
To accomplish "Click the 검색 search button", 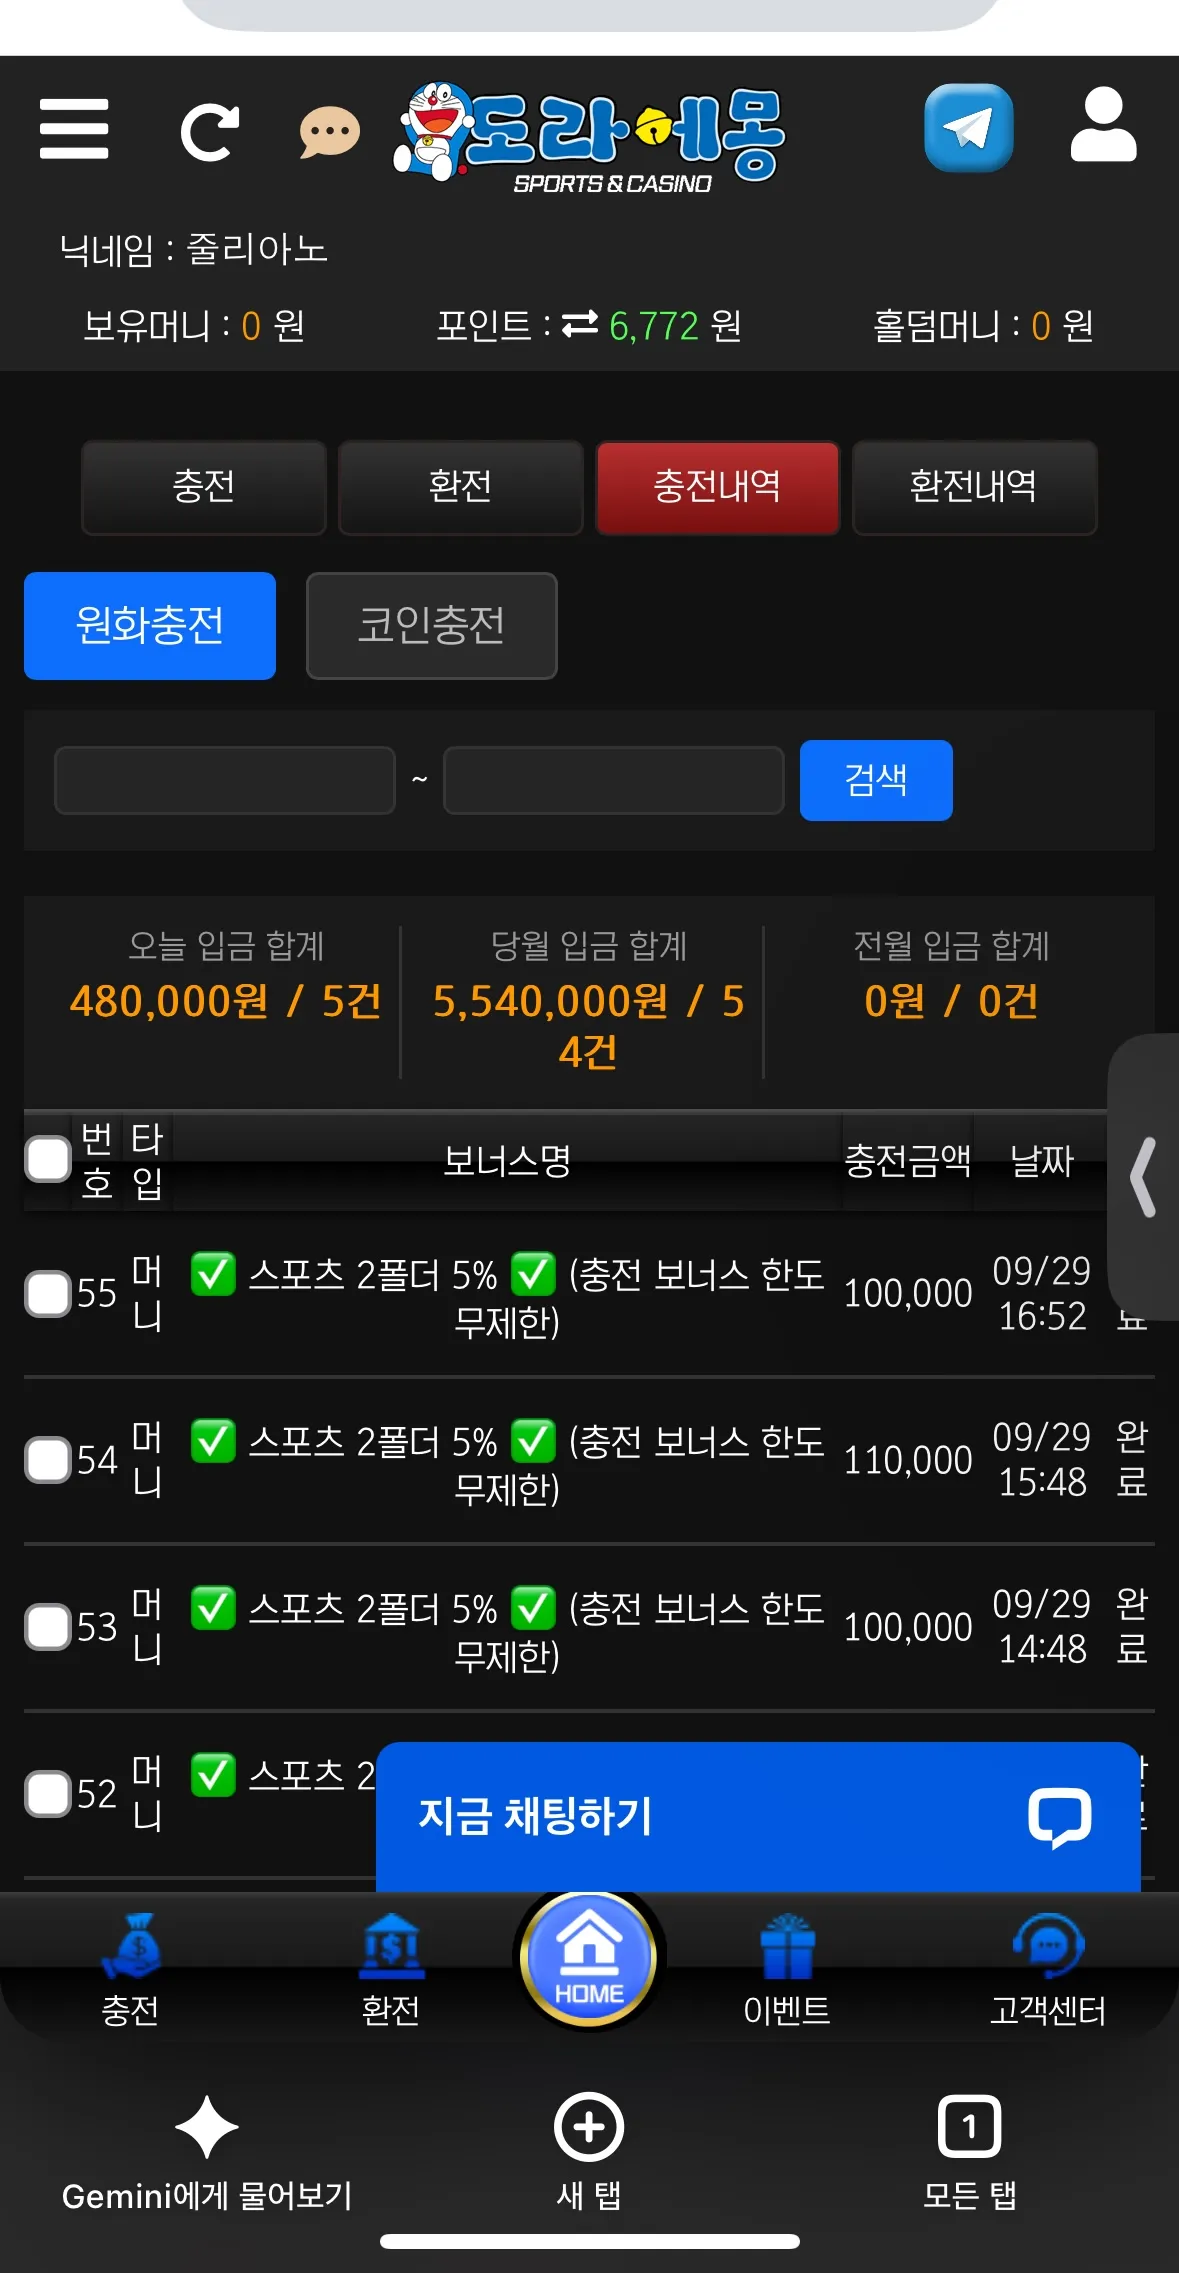I will [876, 780].
